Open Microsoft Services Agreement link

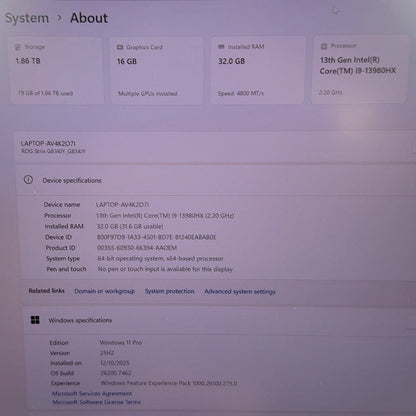92,393
